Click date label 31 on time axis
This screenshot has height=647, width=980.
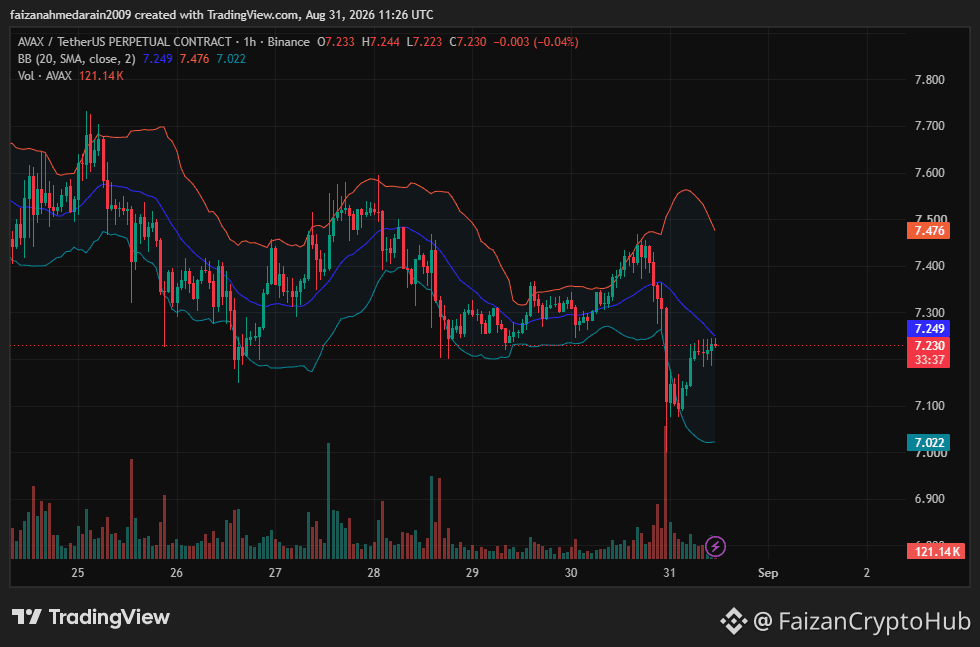click(669, 573)
